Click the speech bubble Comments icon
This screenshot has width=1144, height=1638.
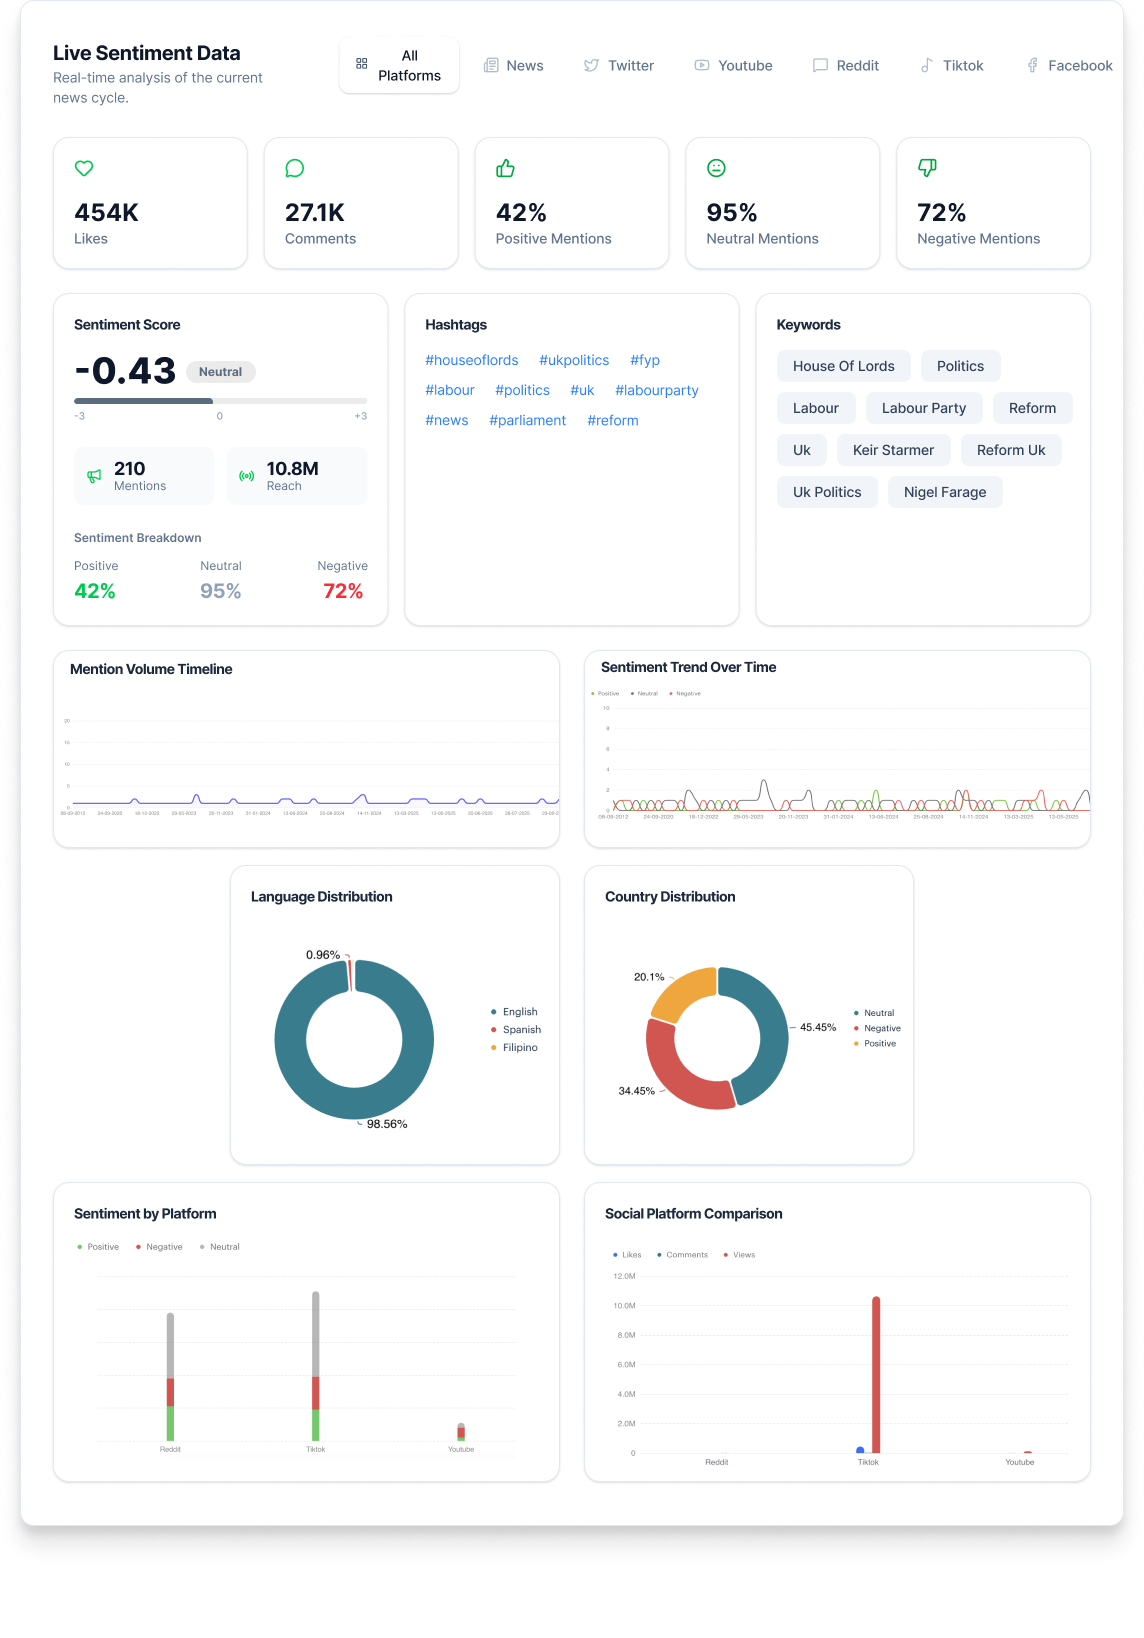coord(294,169)
